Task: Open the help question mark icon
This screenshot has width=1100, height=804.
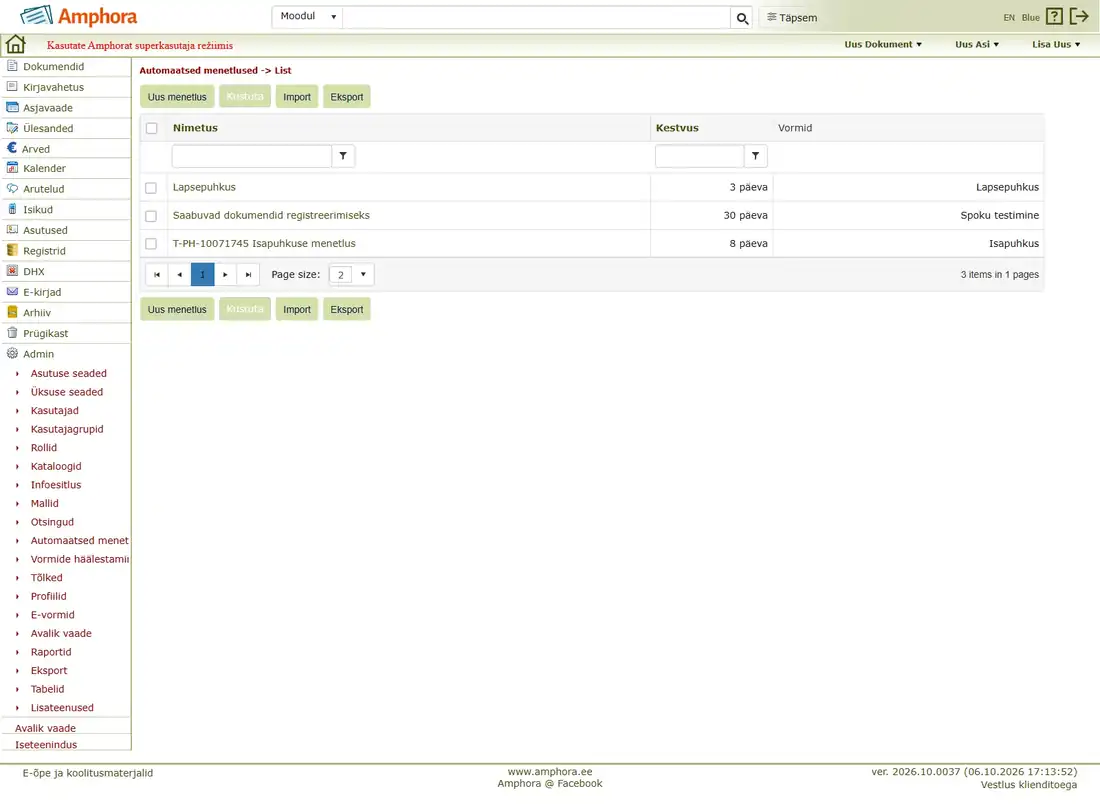Action: [x=1054, y=17]
